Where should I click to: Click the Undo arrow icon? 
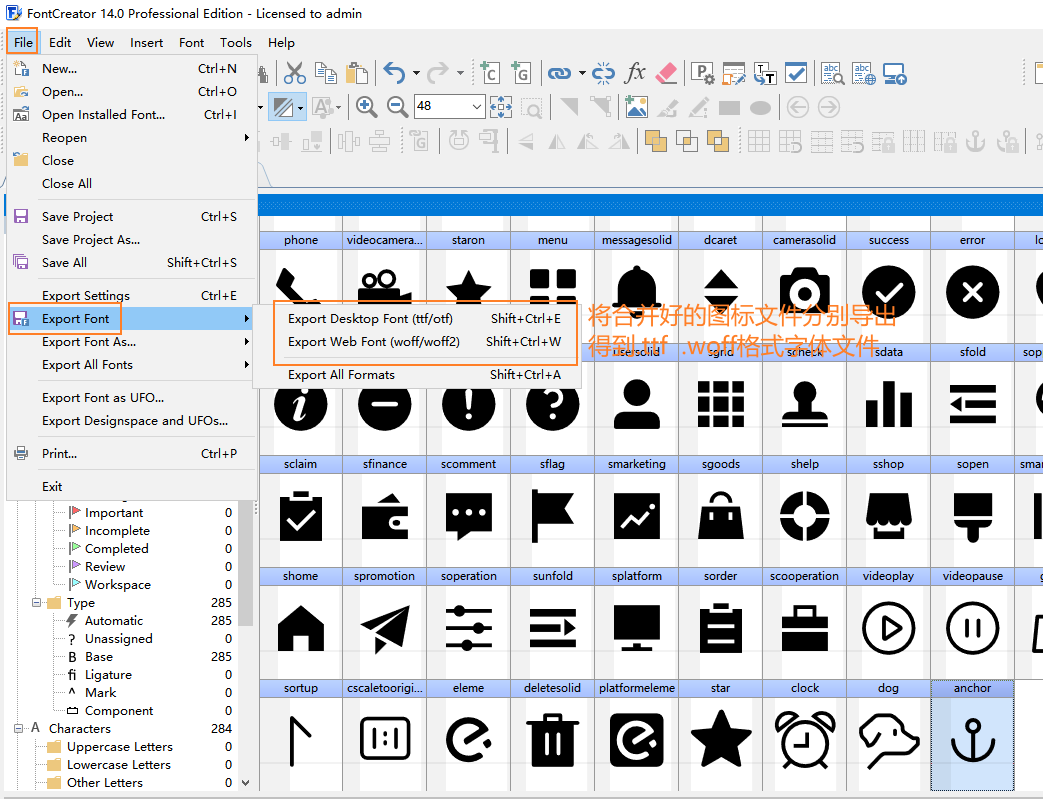point(394,73)
